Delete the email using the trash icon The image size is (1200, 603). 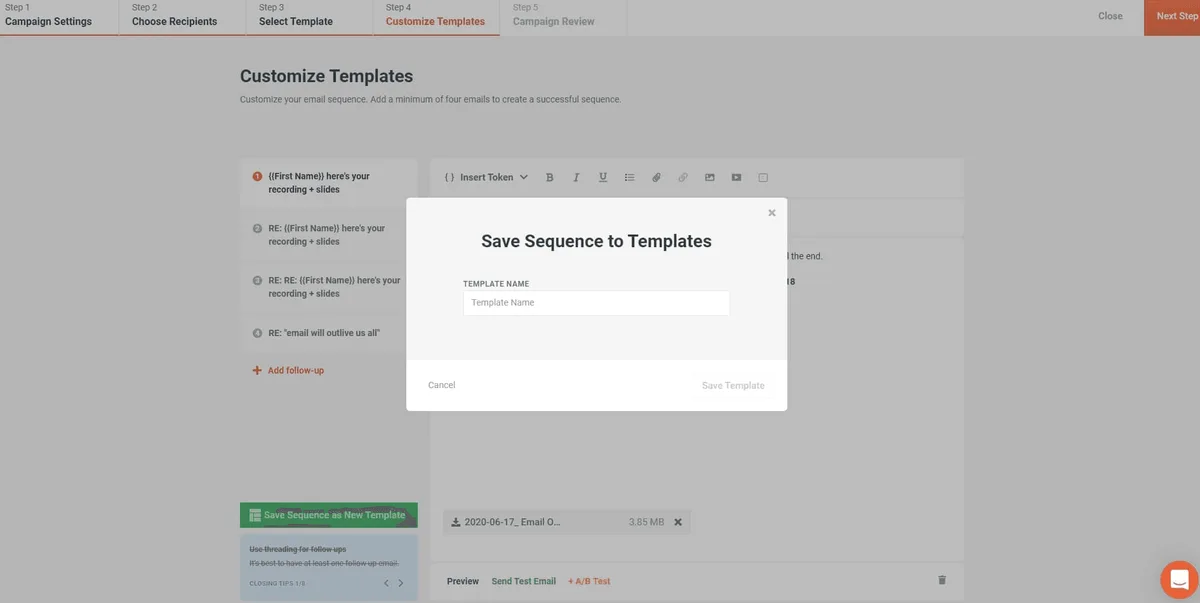[941, 579]
